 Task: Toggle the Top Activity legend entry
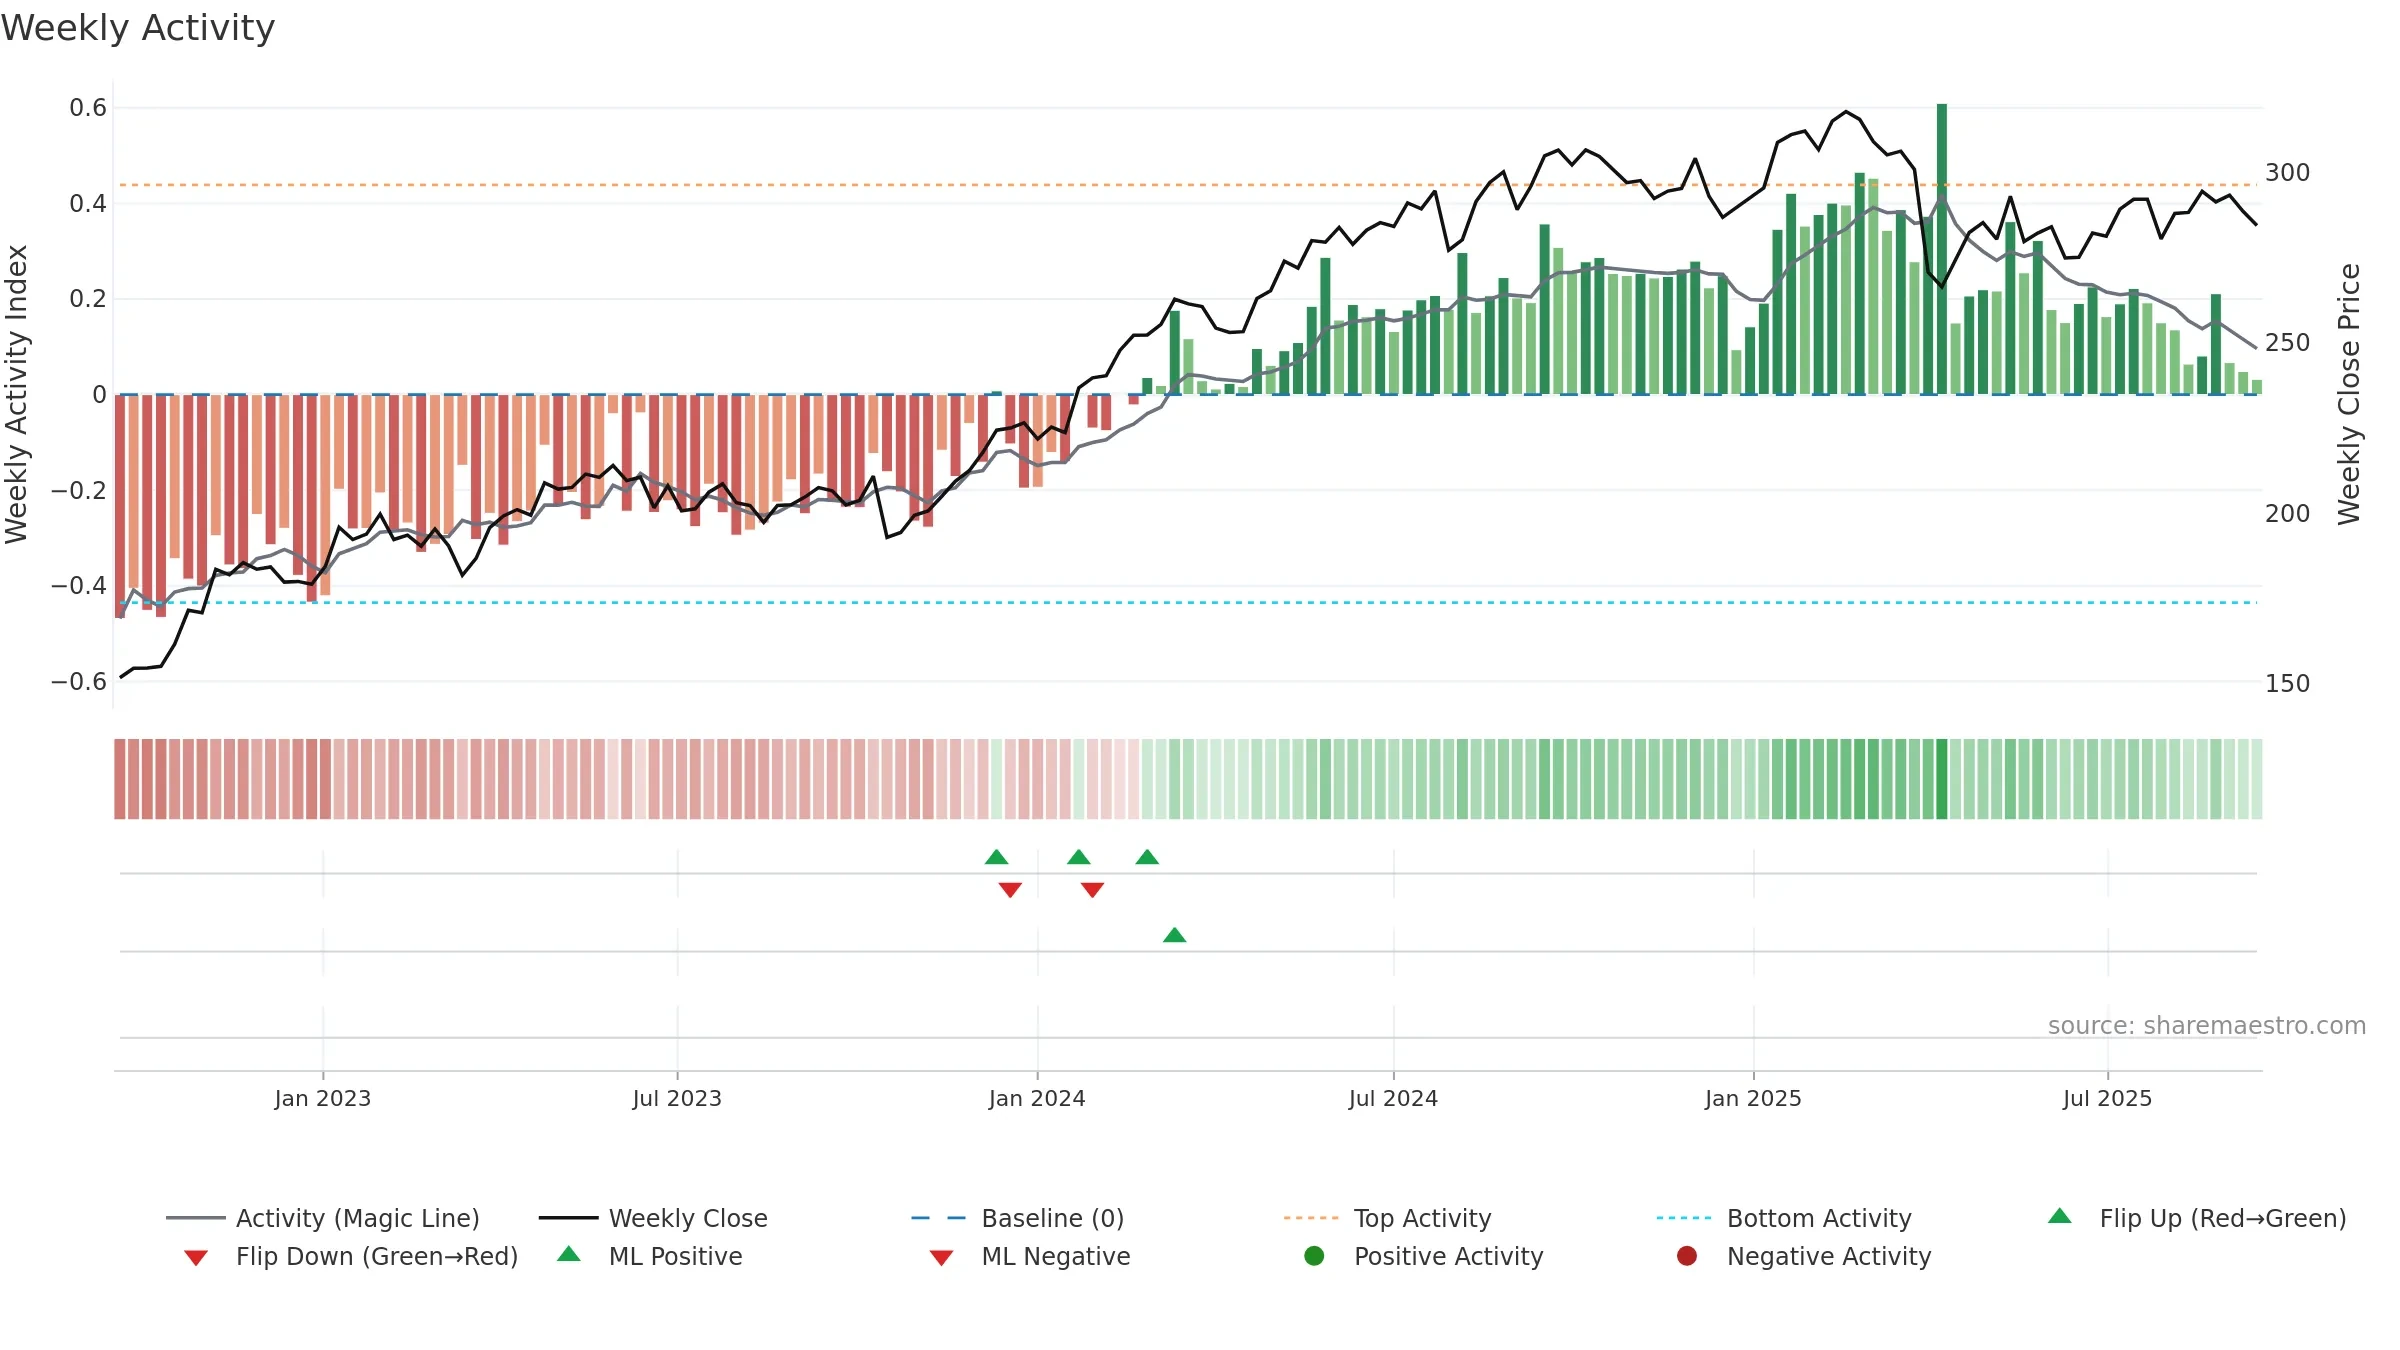(1388, 1218)
